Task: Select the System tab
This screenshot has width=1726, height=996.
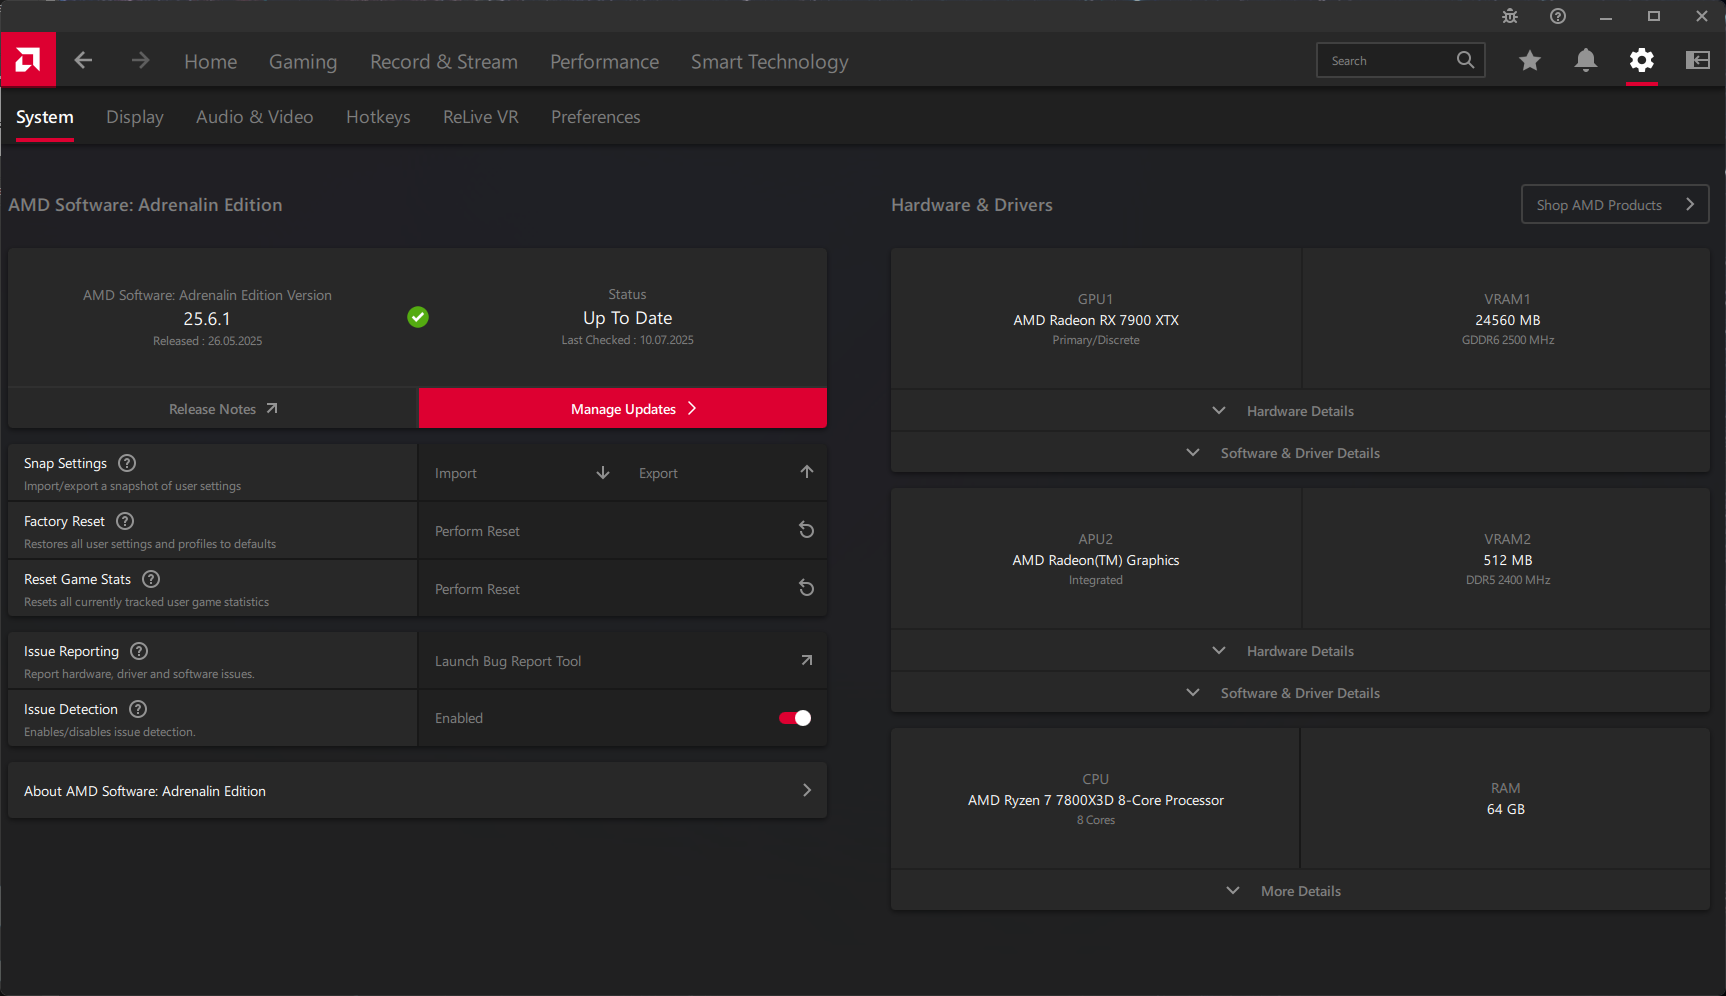Action: point(45,117)
